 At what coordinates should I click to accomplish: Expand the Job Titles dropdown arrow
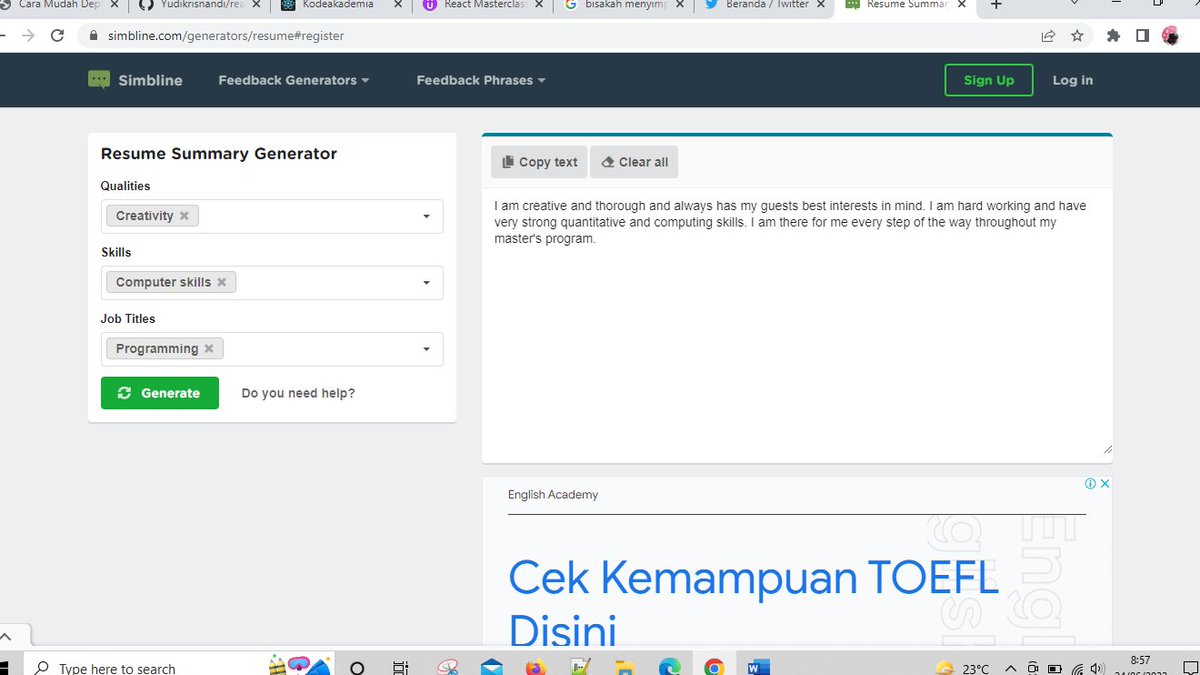point(426,349)
